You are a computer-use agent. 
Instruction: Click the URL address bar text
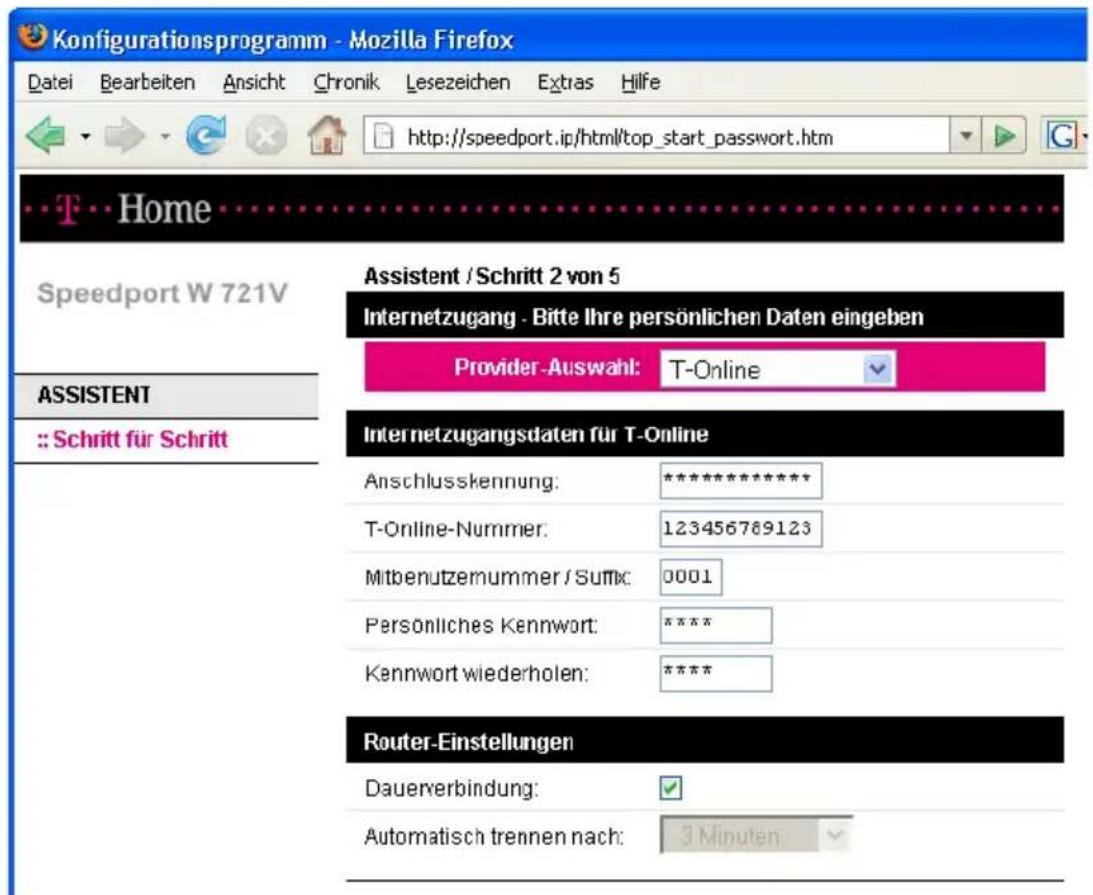click(620, 137)
